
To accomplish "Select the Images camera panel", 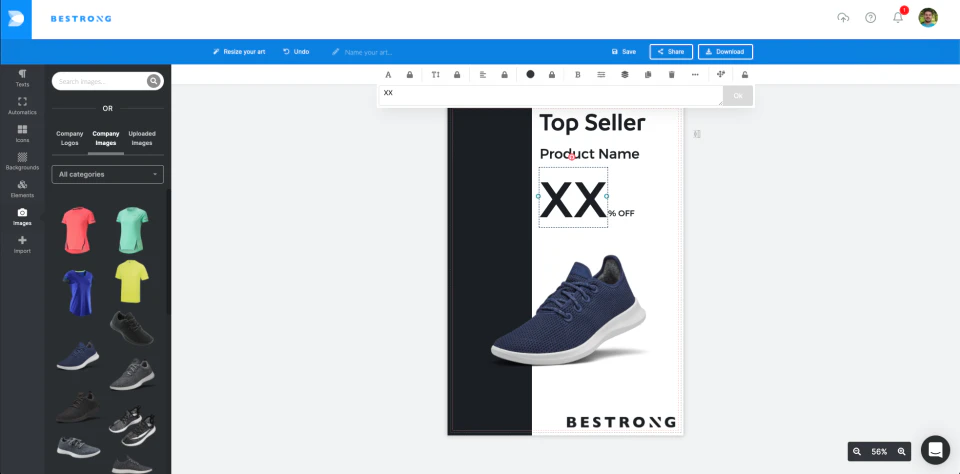I will 22,217.
